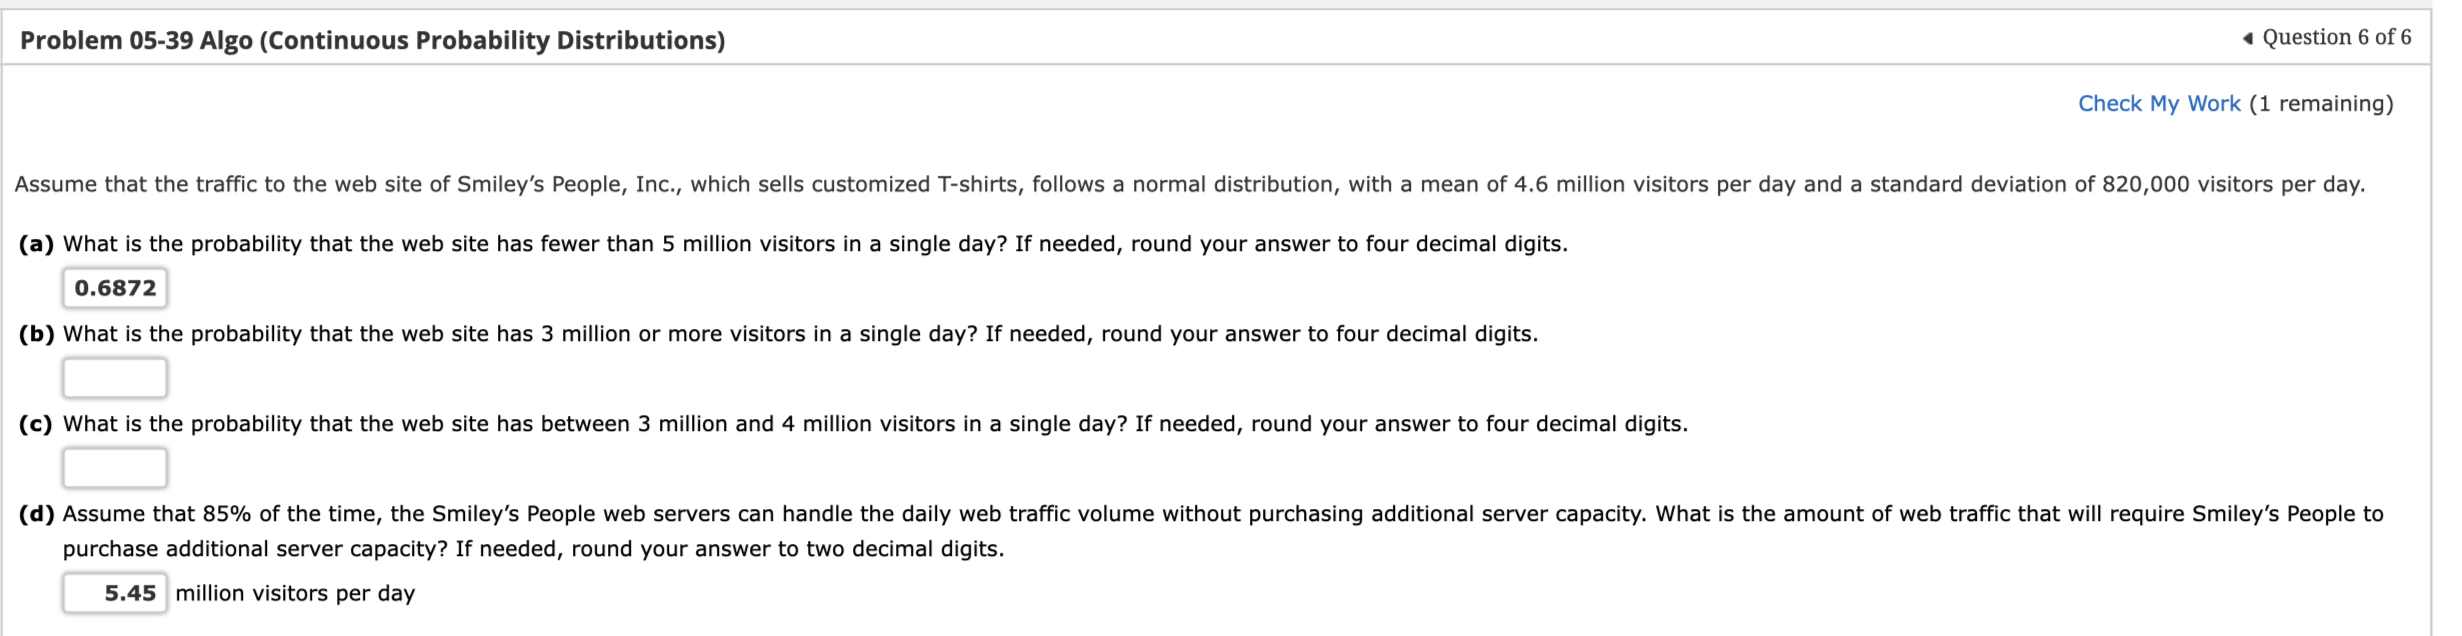Screen dimensions: 2462x636
Task: Click the empty answer box for part (b)
Action: point(116,377)
